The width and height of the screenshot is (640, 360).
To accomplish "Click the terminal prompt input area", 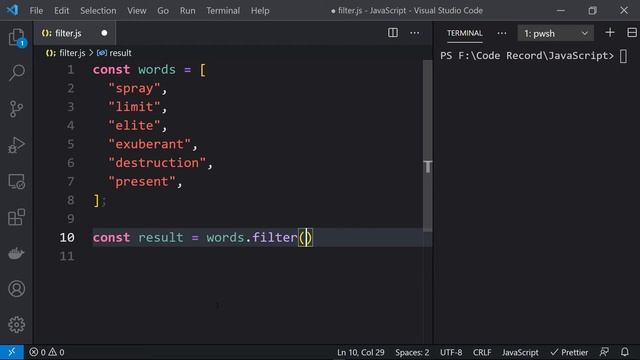I will tap(624, 56).
